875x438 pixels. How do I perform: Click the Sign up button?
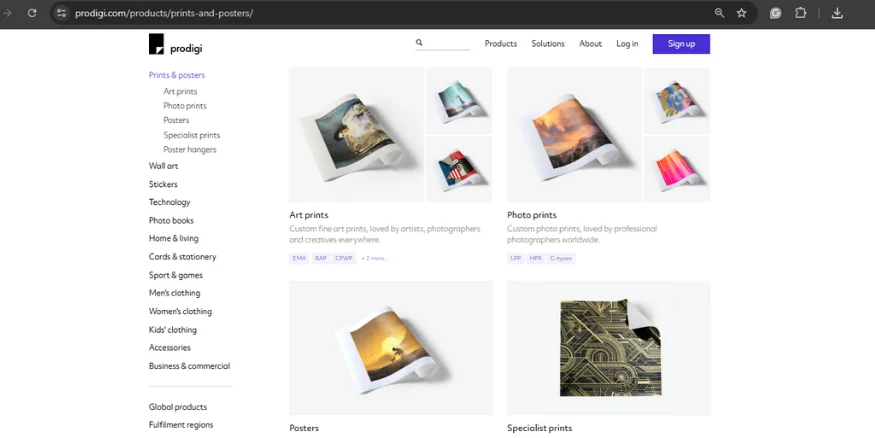(681, 44)
